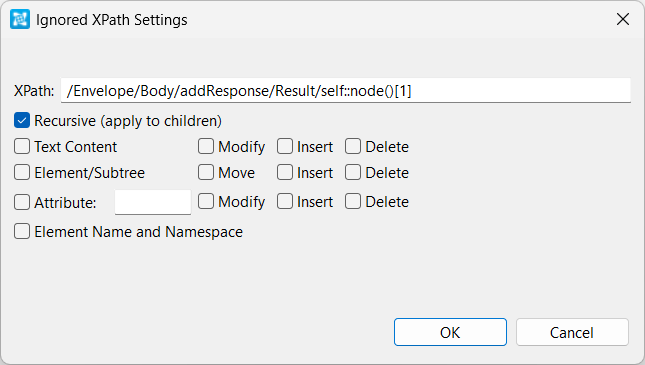Check Modify in the Text Content row

(x=206, y=146)
